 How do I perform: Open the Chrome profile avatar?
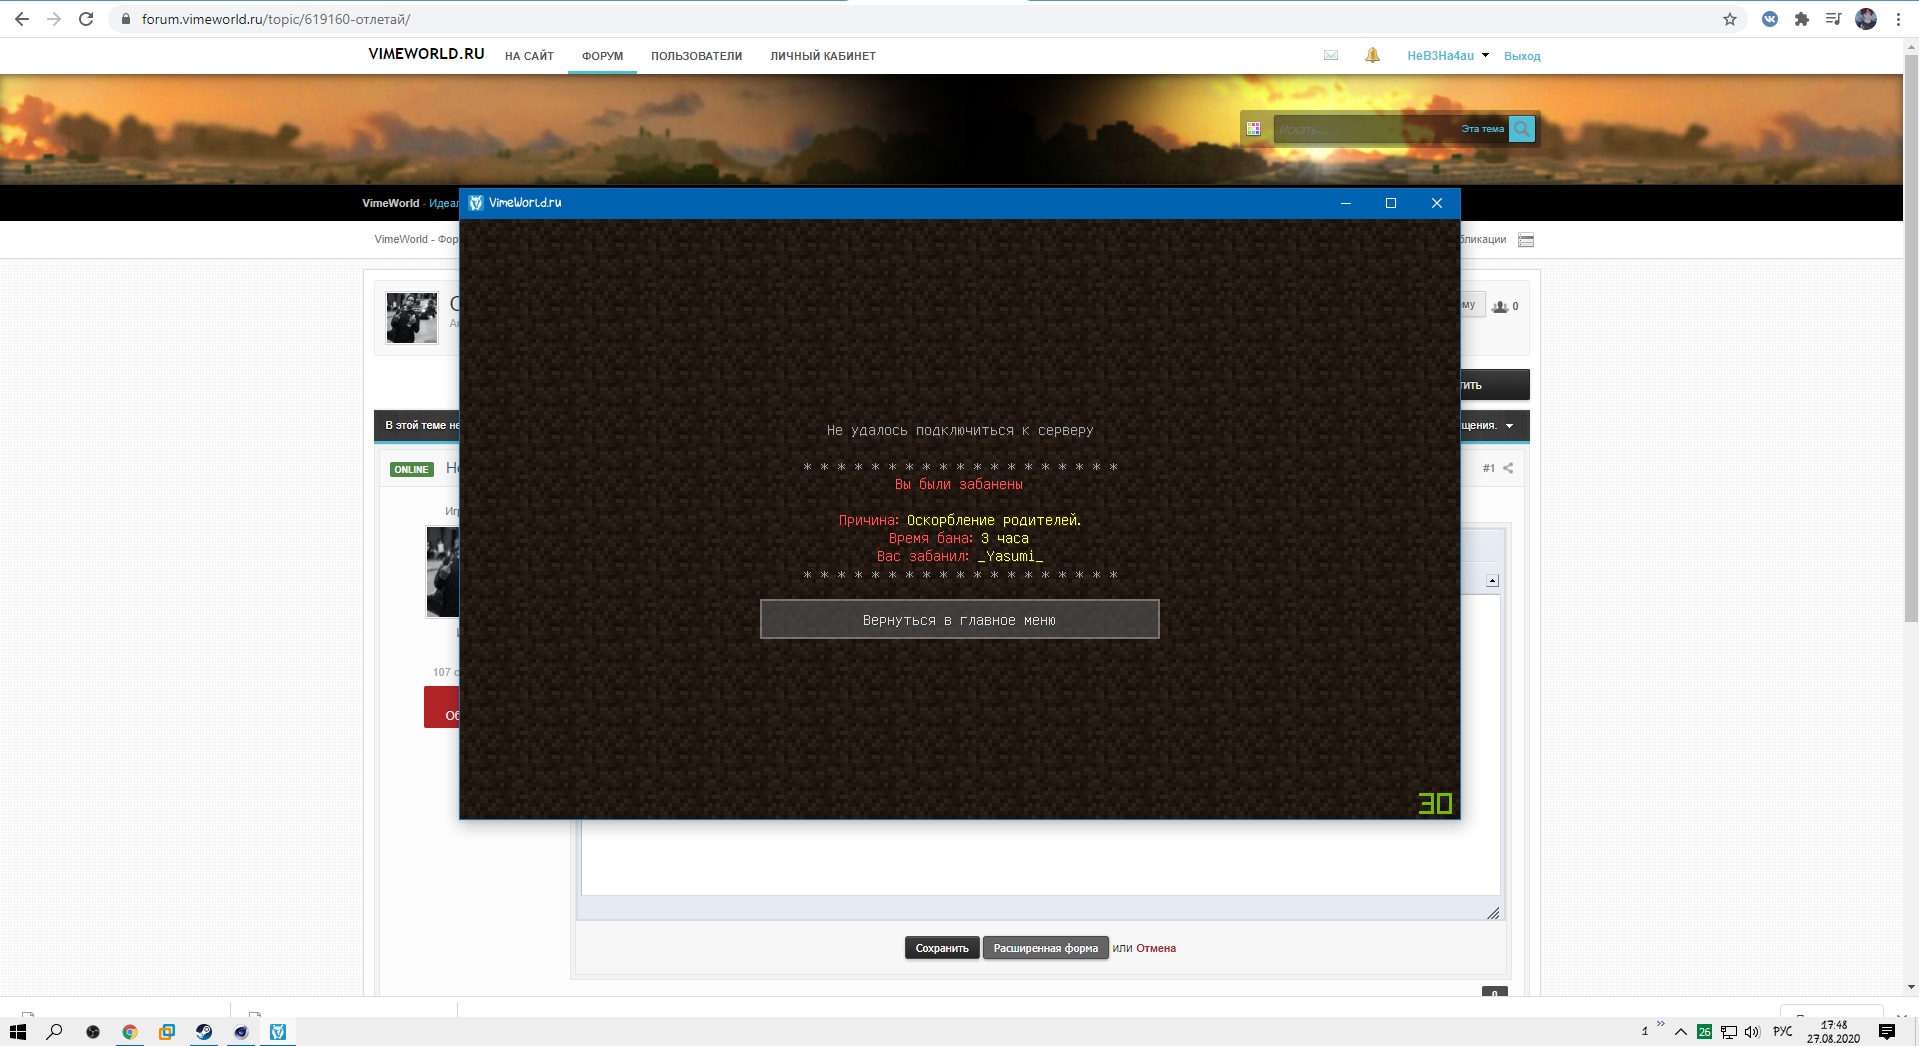coord(1866,19)
